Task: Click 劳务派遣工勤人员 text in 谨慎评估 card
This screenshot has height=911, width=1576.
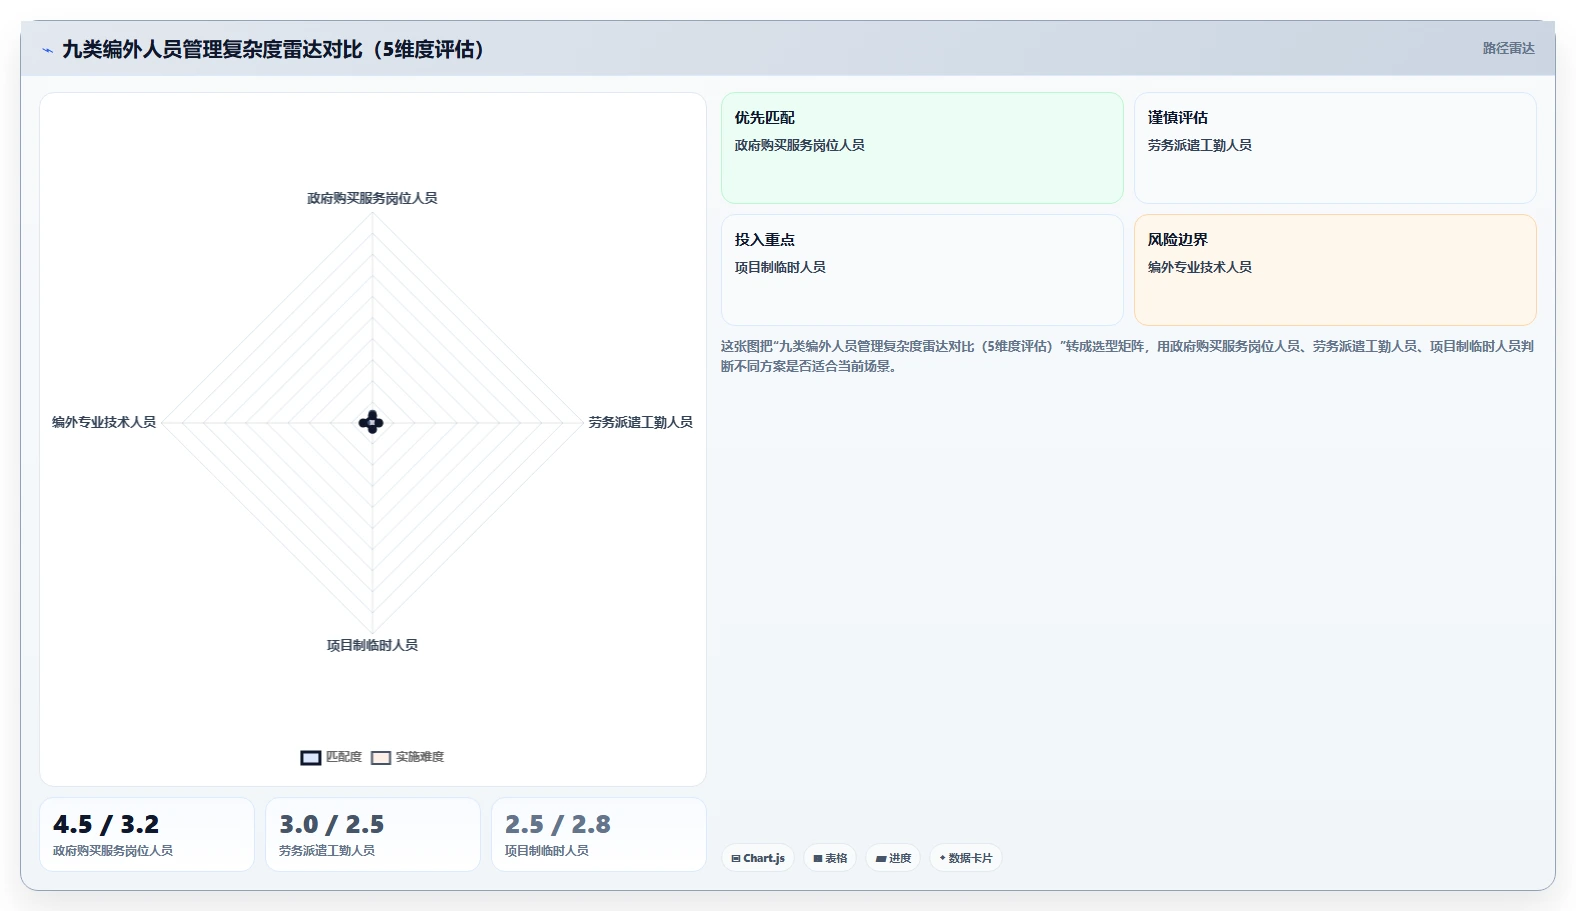Action: pos(1200,145)
